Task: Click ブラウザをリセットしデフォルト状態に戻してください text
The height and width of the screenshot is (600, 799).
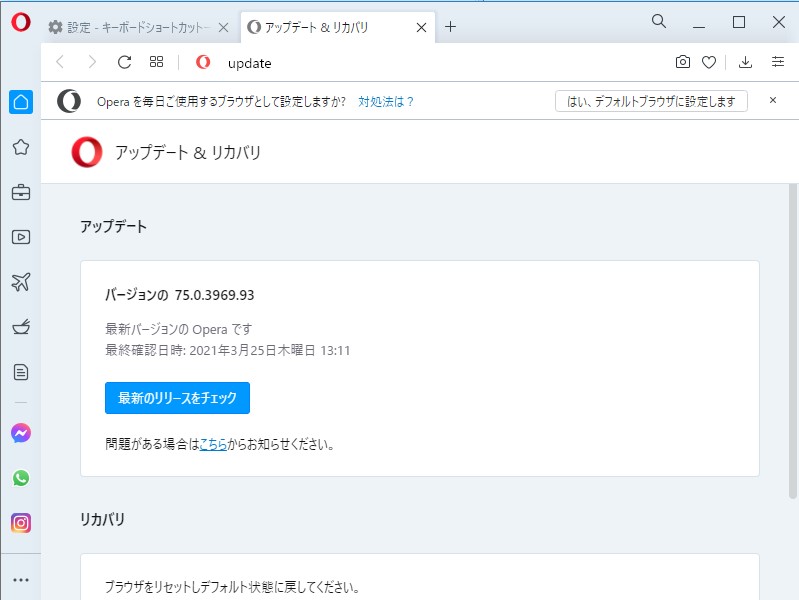Action: pos(232,587)
